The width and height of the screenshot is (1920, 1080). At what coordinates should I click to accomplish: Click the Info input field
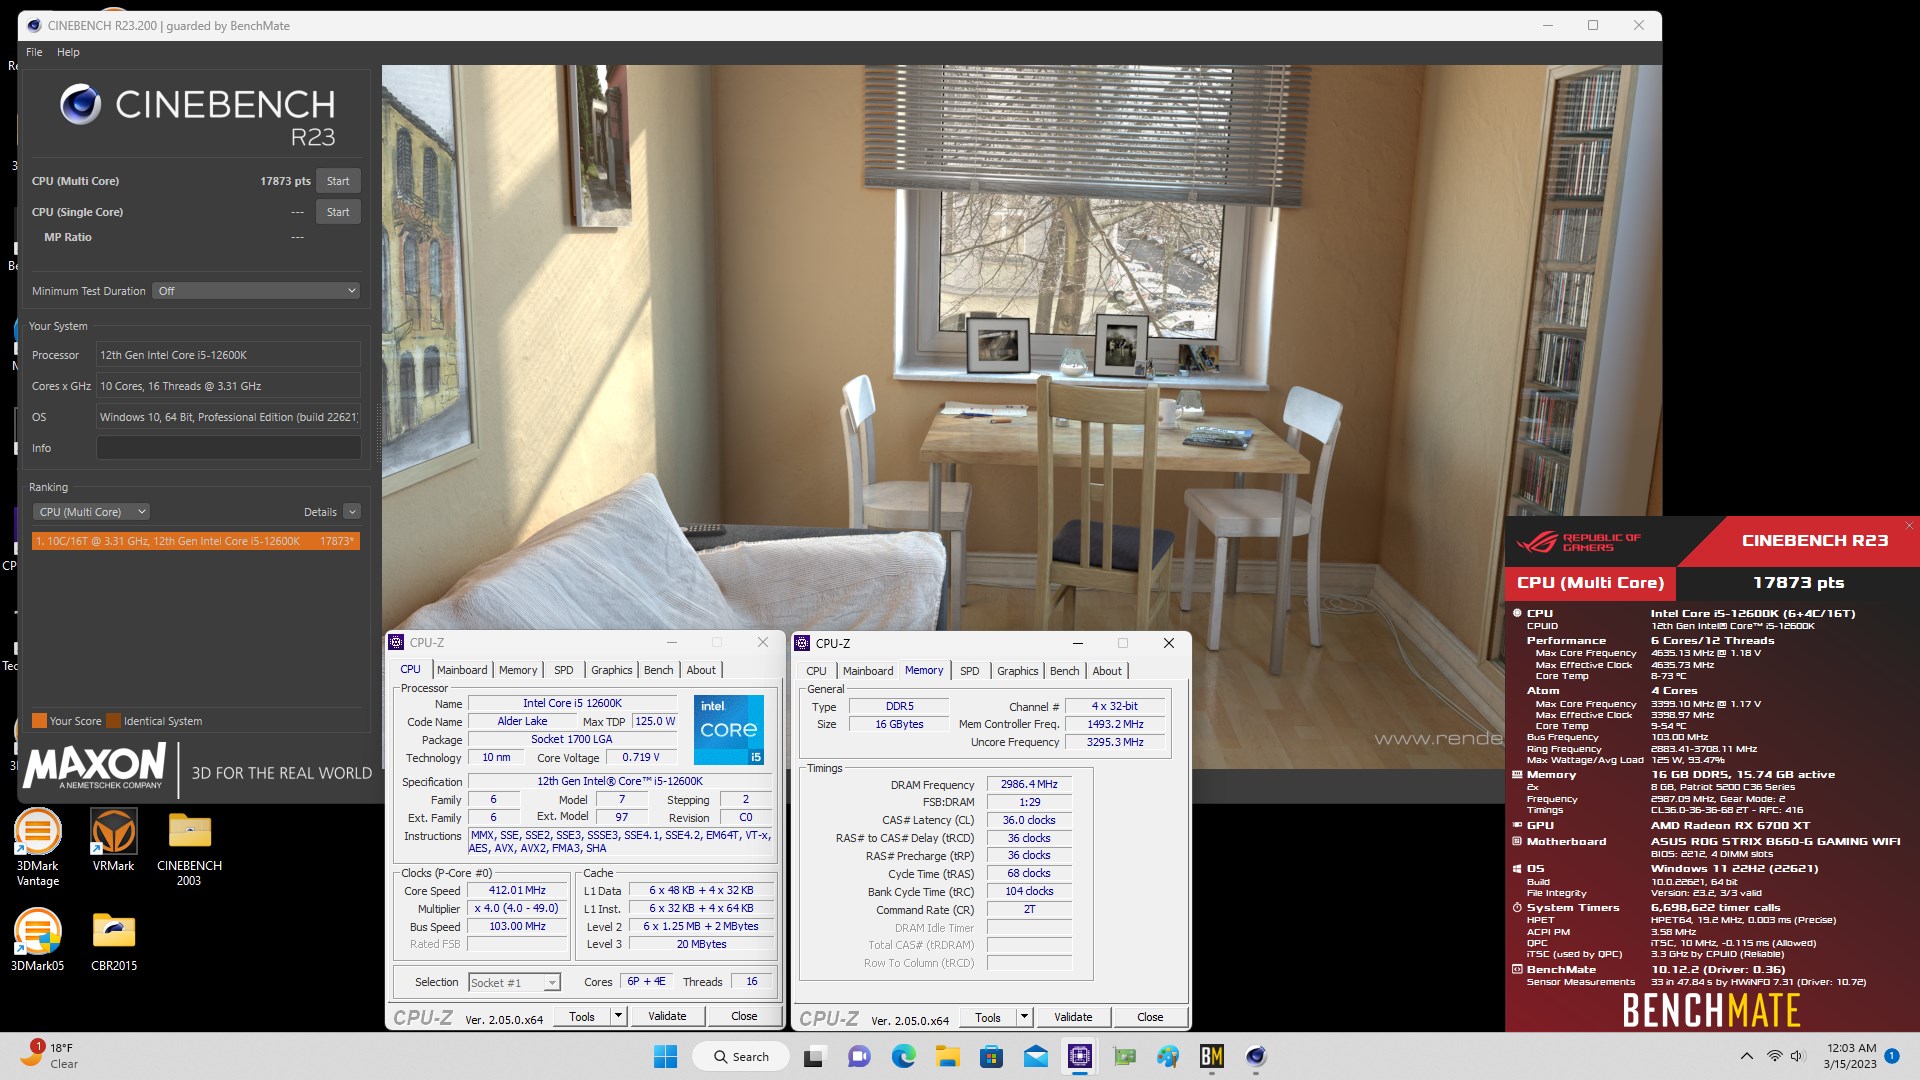pos(228,448)
